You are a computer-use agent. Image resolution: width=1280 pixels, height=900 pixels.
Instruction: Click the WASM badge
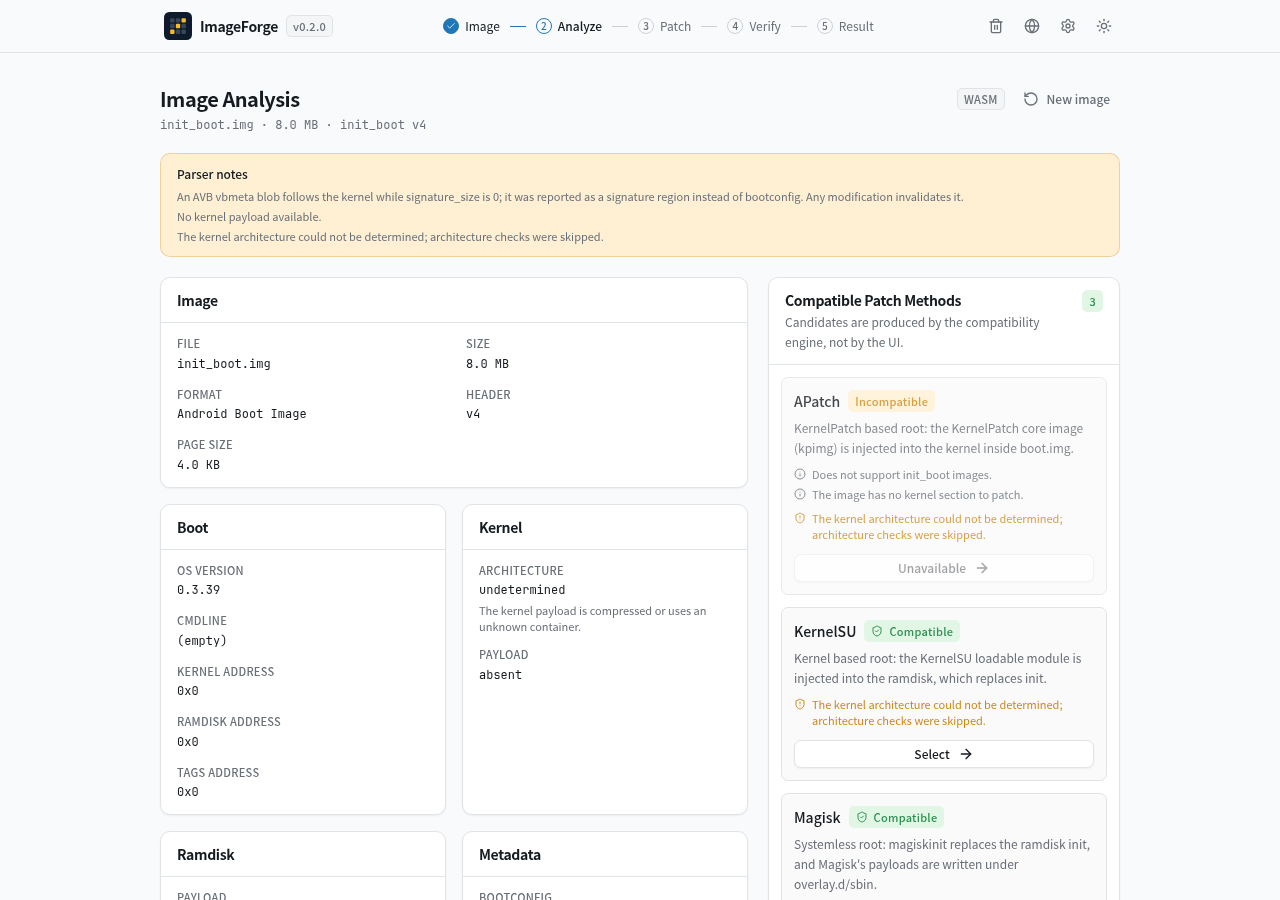981,99
